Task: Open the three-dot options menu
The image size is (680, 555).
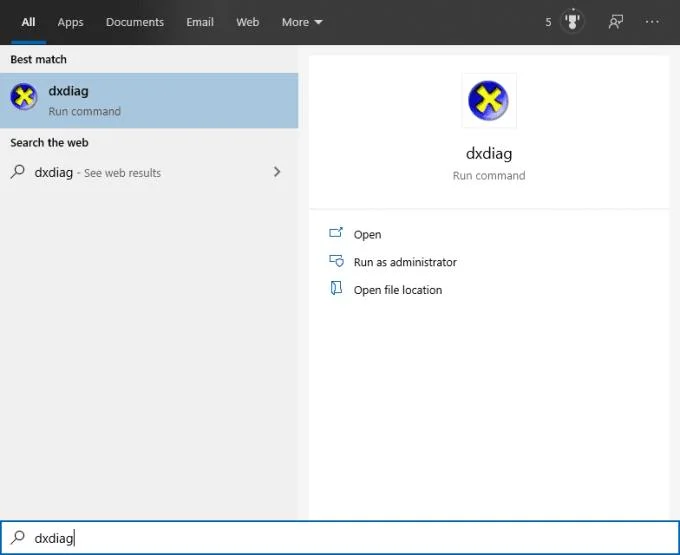Action: tap(652, 21)
